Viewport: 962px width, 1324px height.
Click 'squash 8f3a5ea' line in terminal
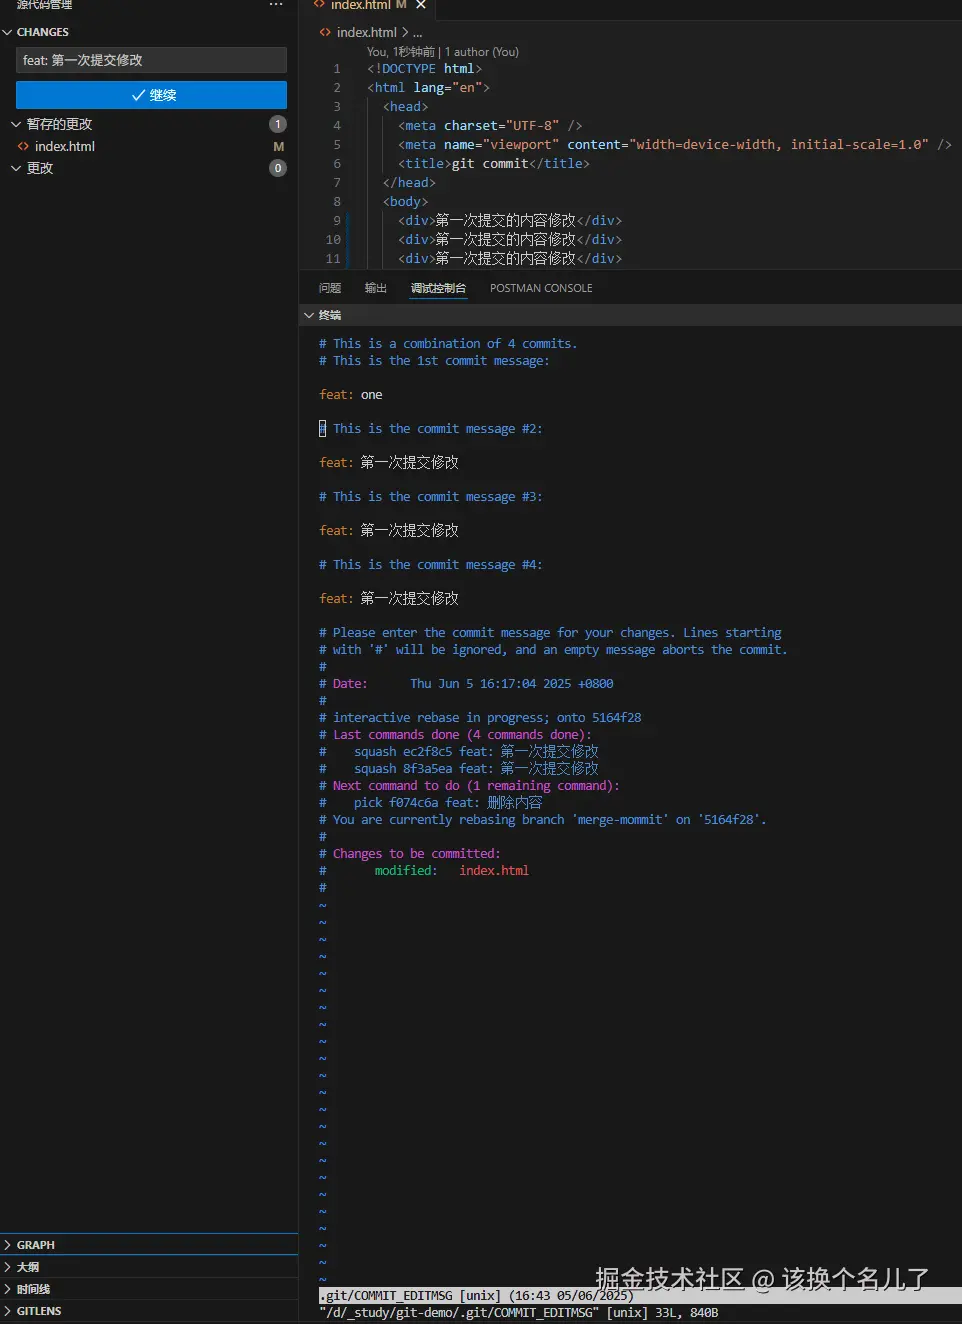point(476,769)
